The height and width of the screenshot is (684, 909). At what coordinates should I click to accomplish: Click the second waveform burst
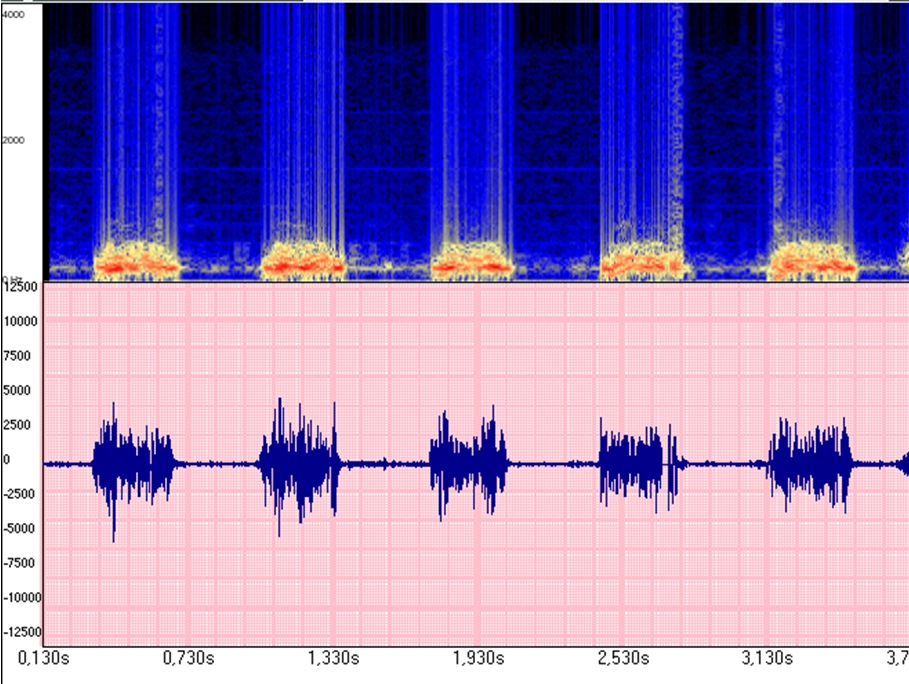(x=300, y=463)
